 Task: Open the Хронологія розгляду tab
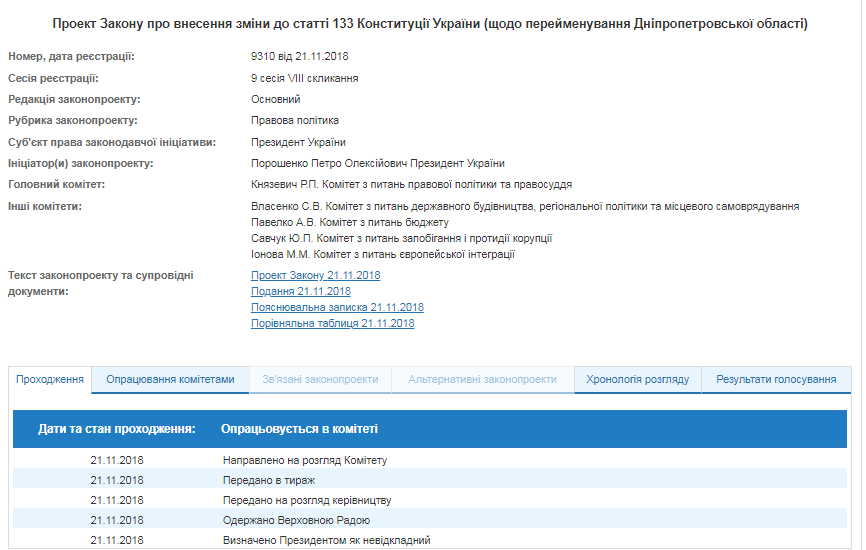pos(637,380)
